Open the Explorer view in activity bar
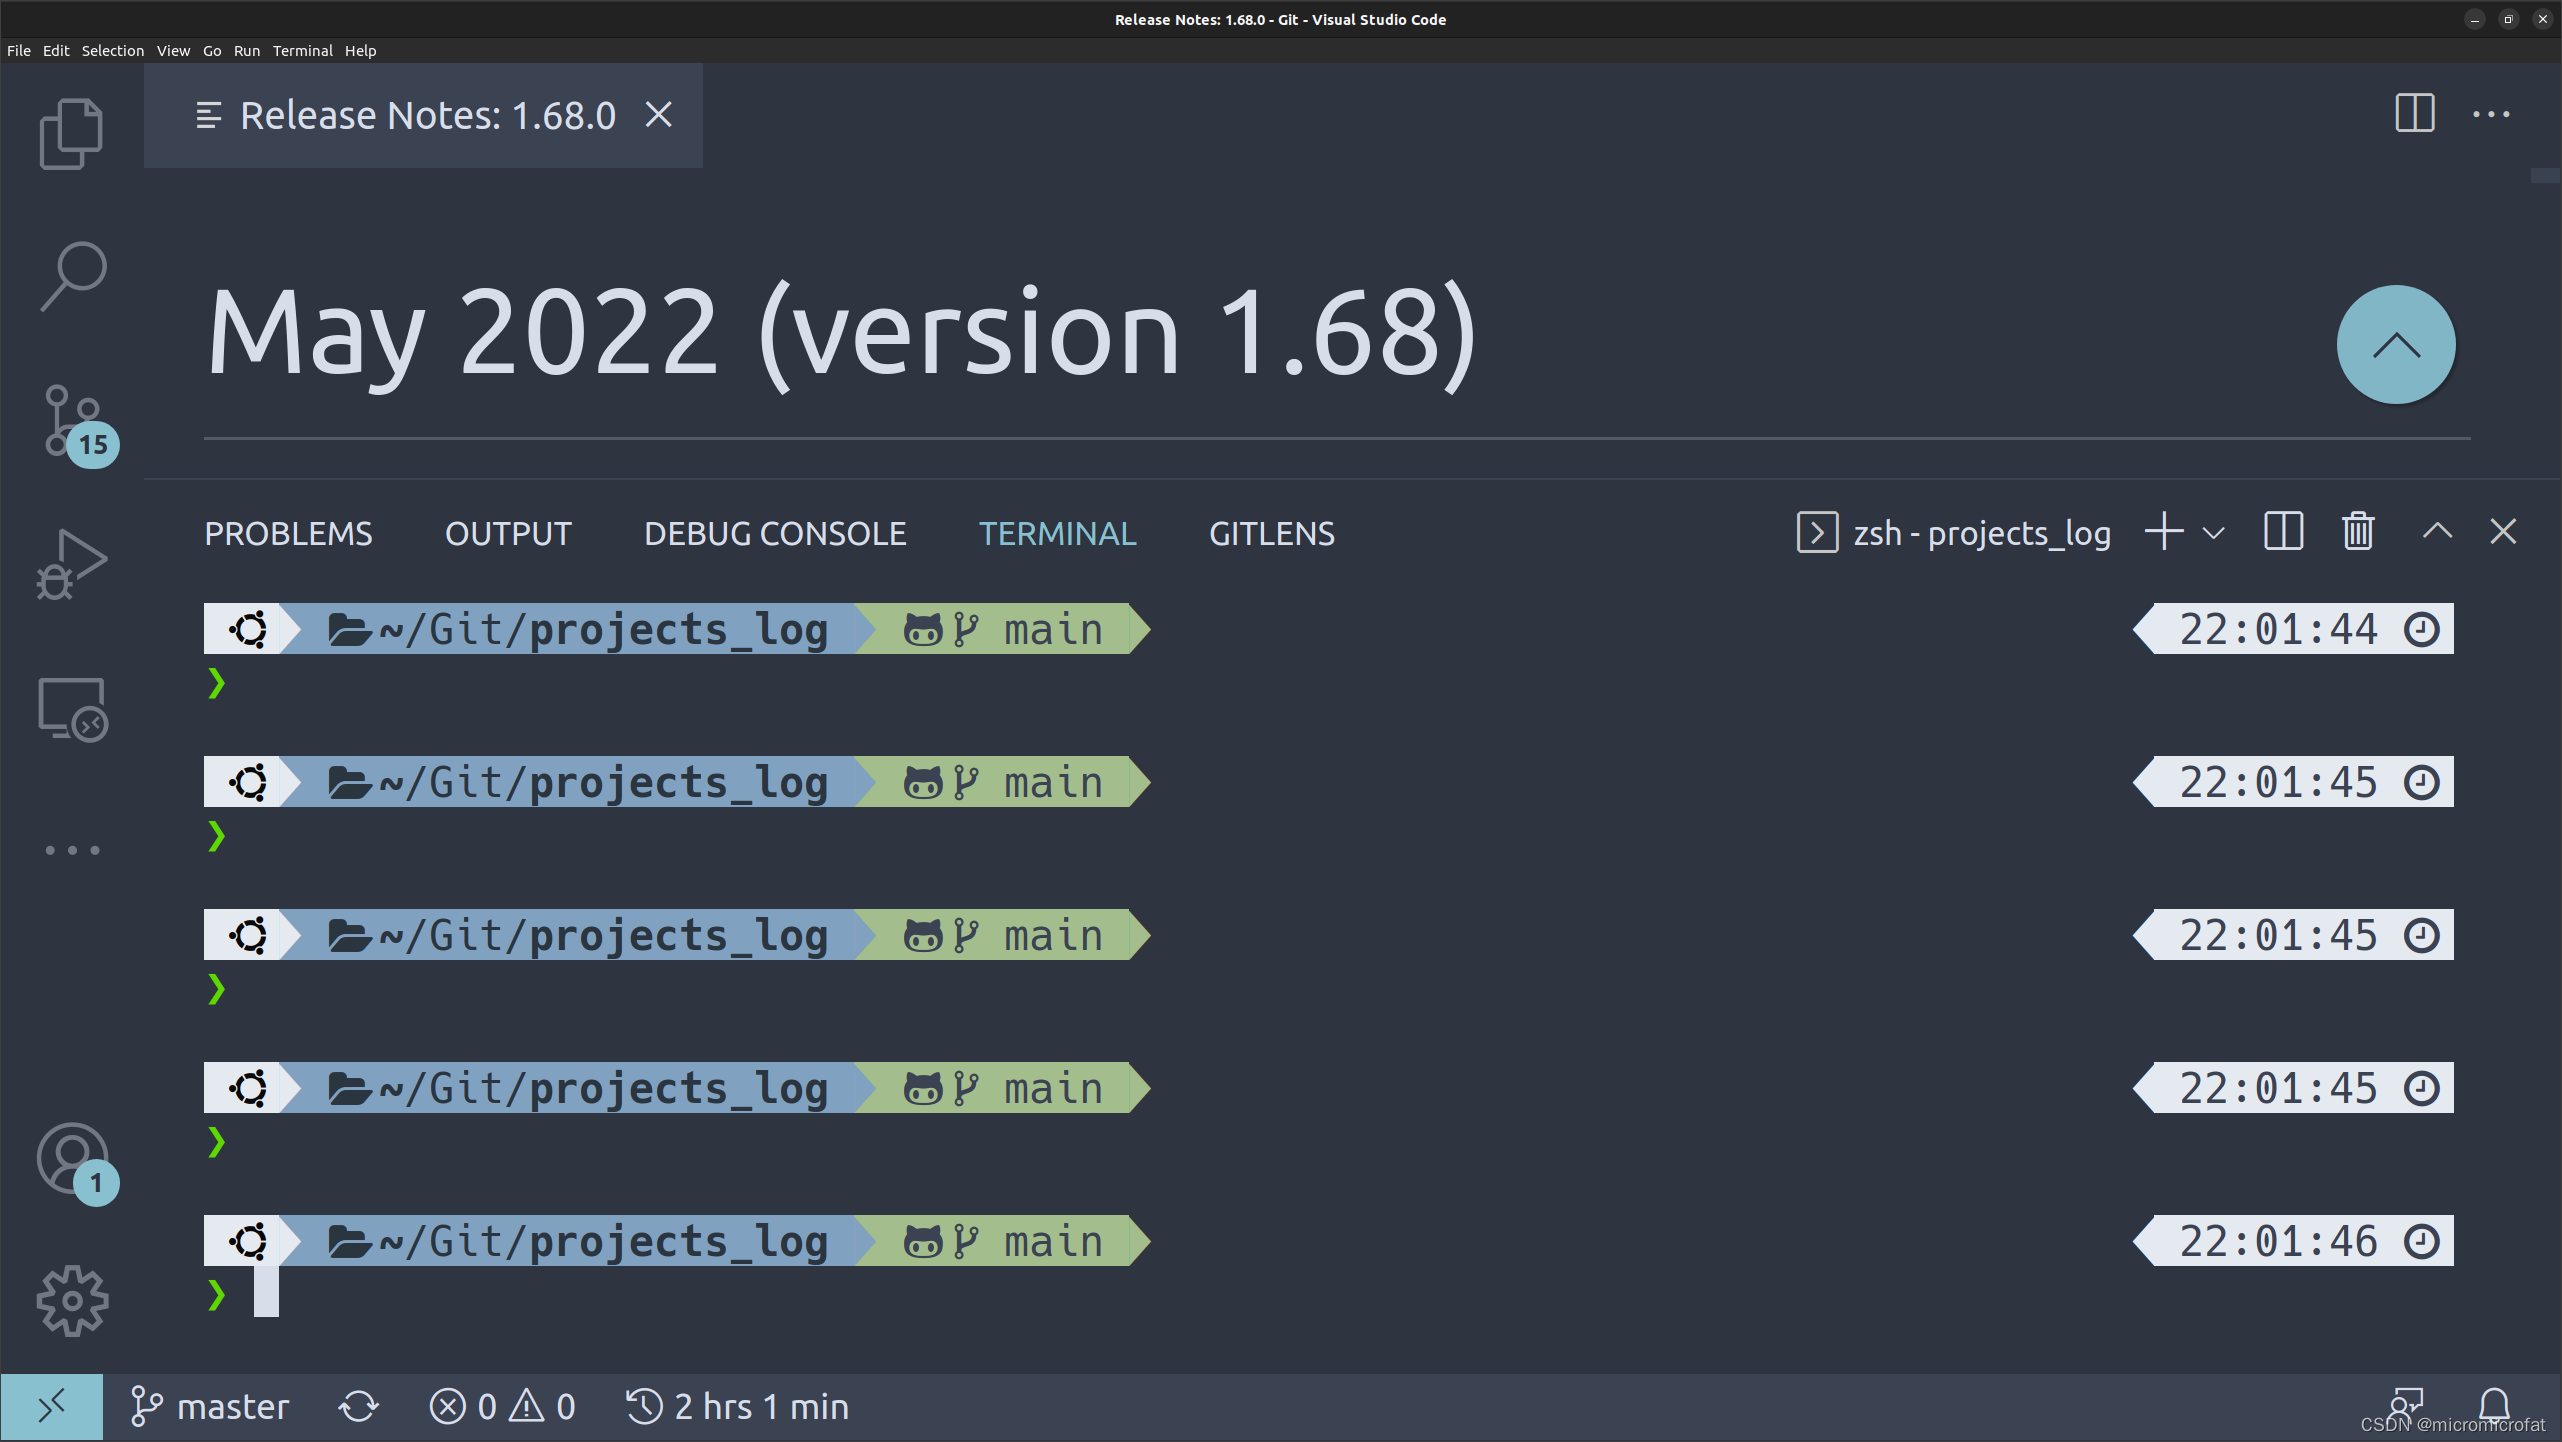 click(x=71, y=133)
